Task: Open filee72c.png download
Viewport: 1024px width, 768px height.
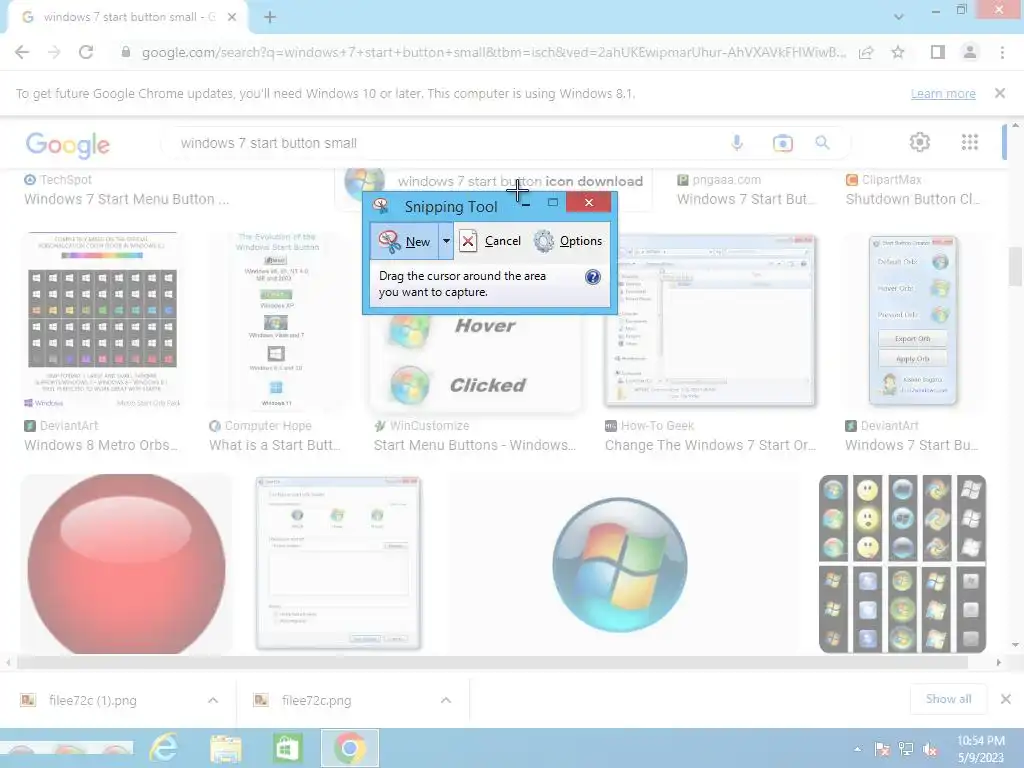Action: tap(317, 700)
